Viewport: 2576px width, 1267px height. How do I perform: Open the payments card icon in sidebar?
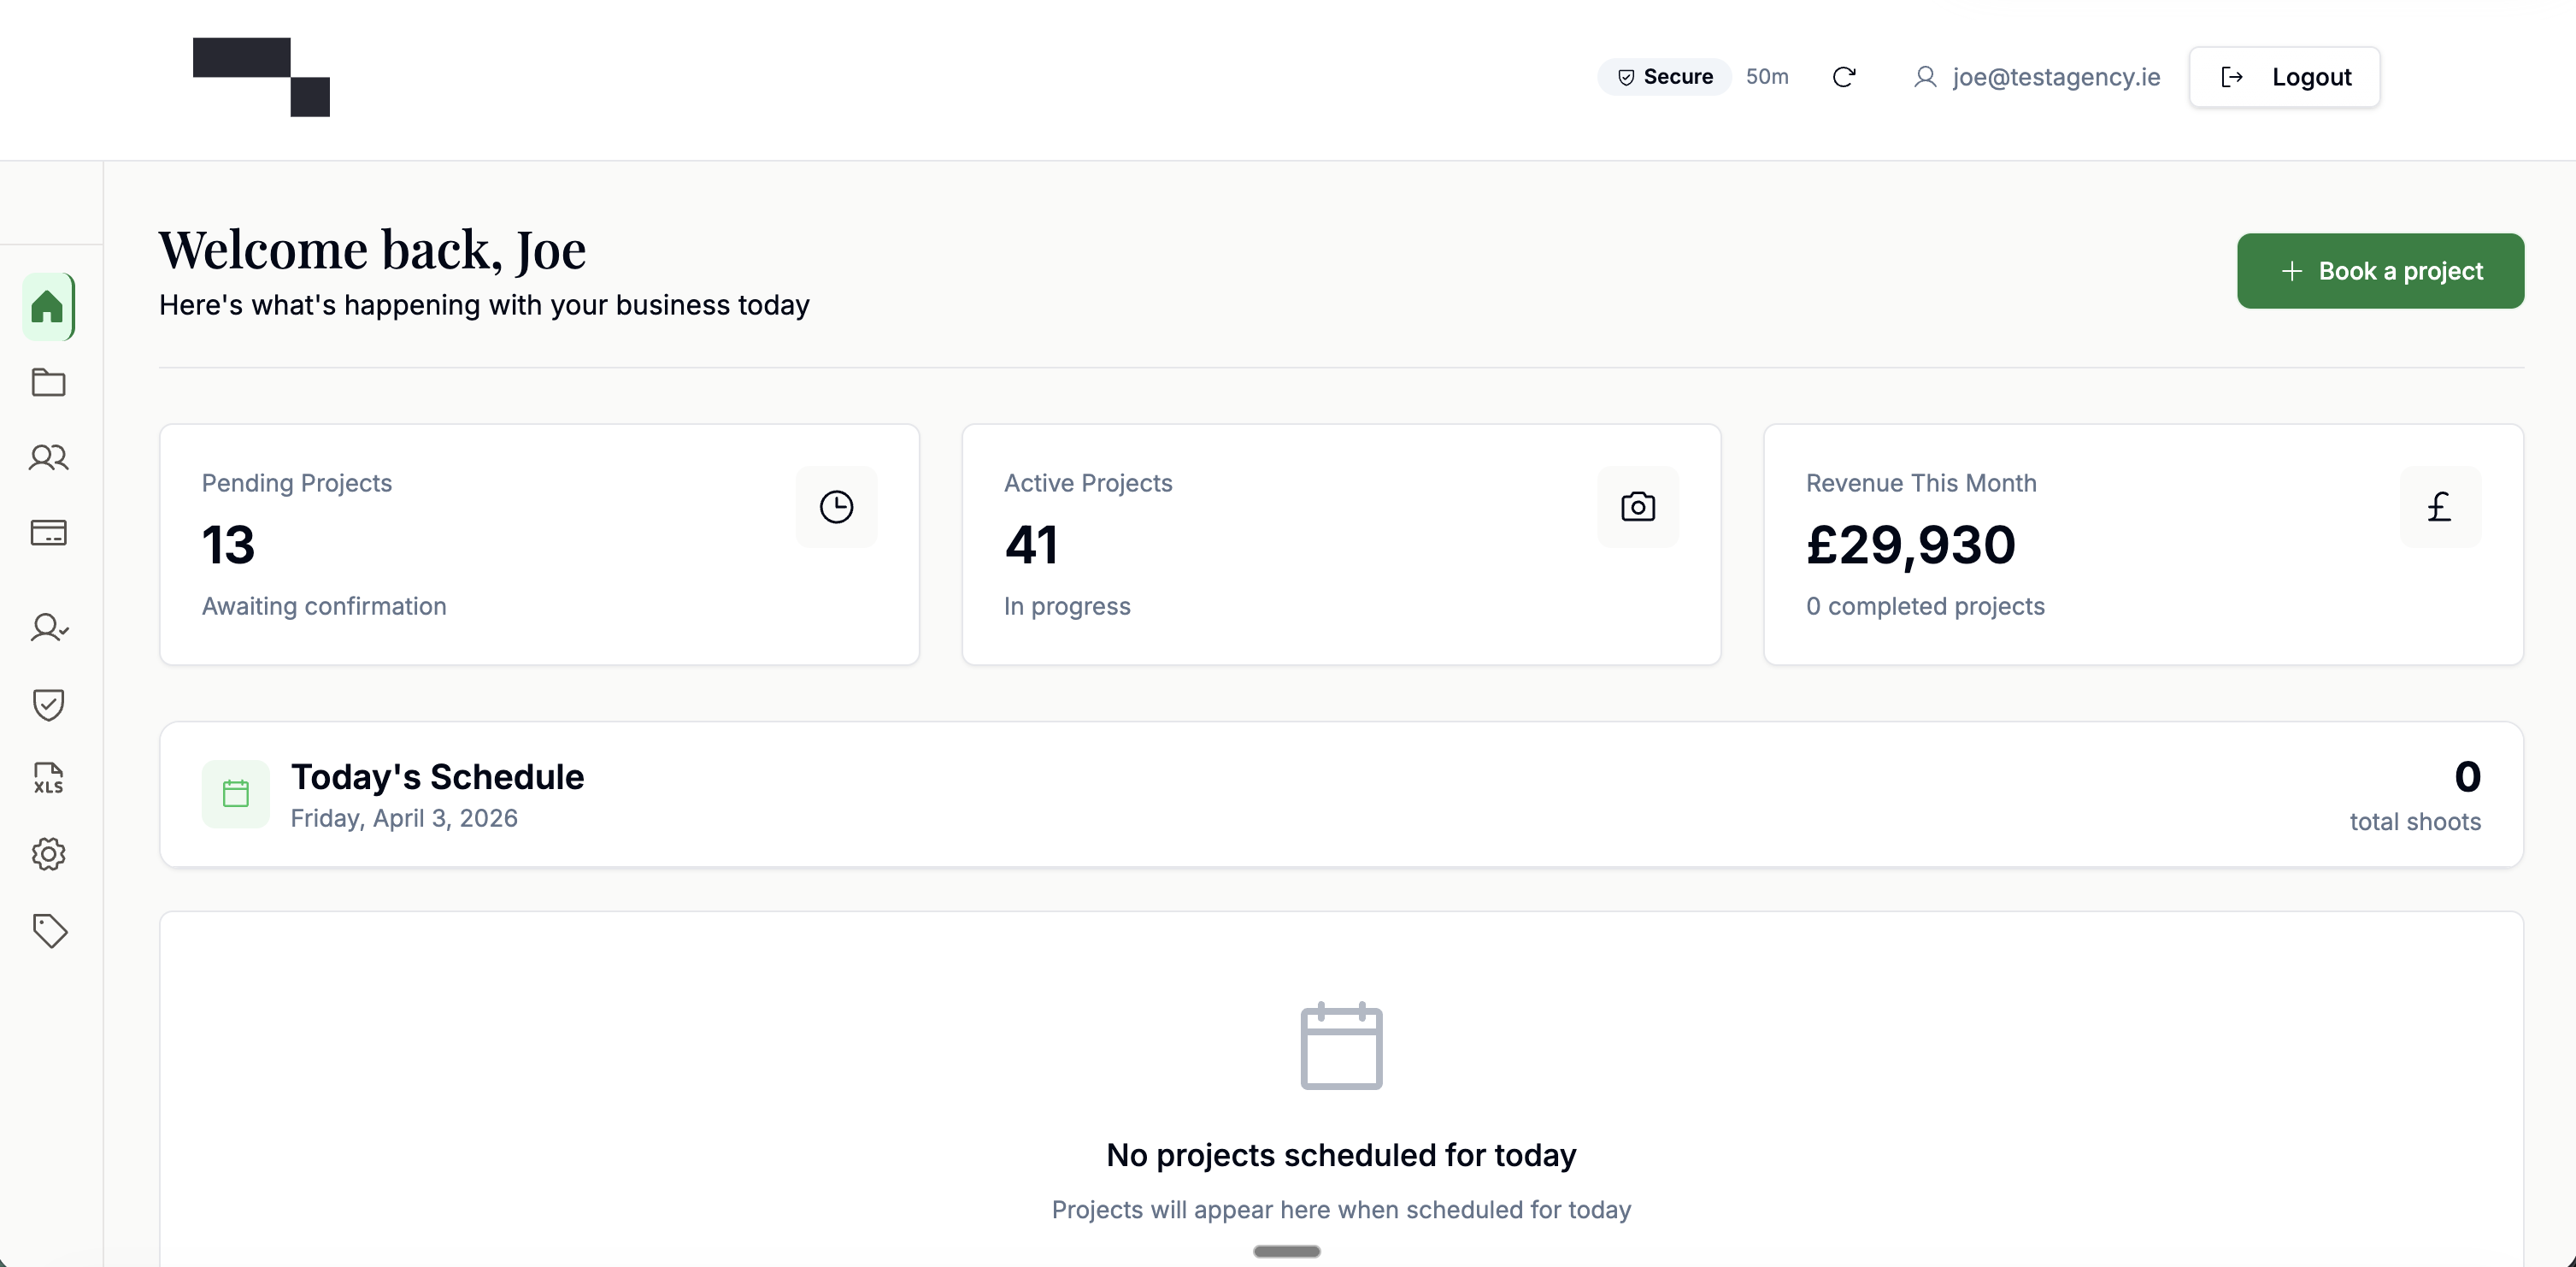click(x=48, y=533)
